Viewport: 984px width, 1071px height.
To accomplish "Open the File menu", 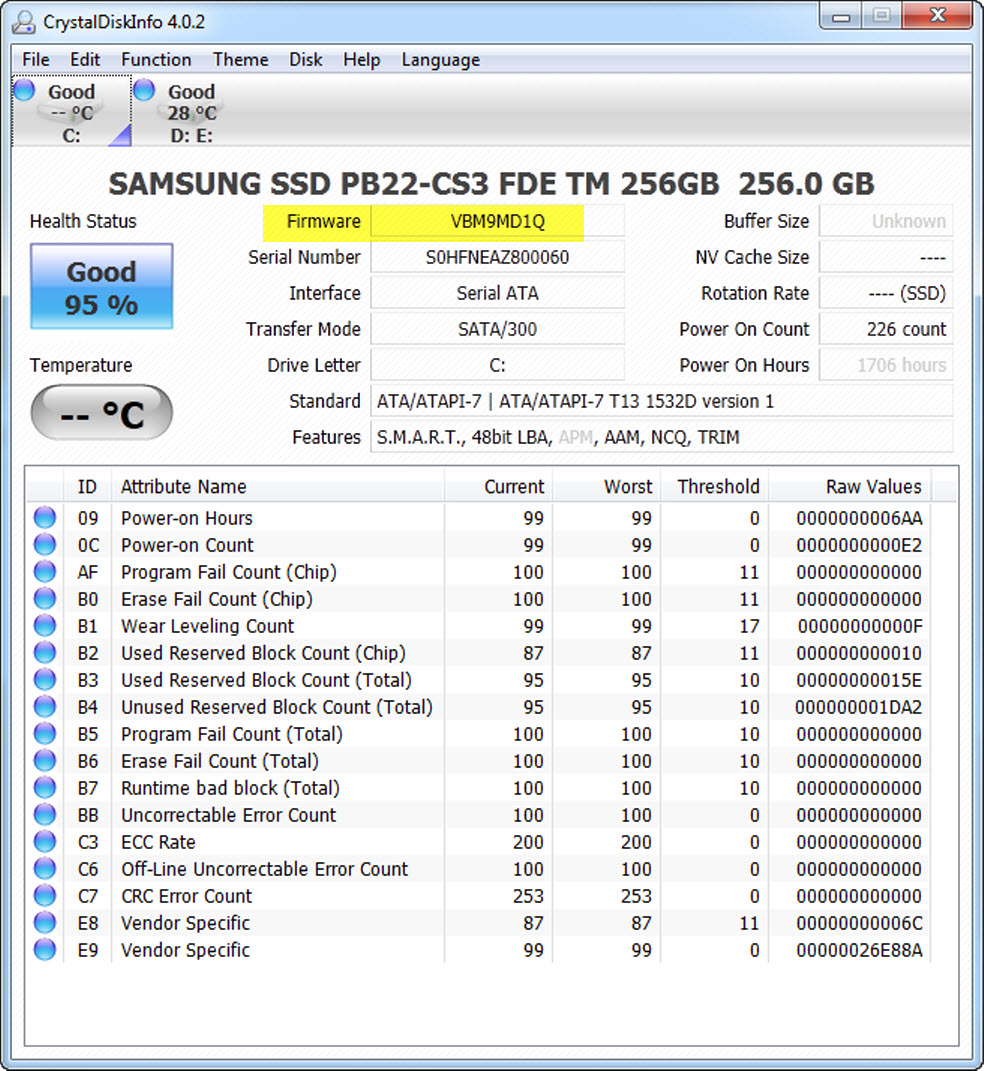I will (x=36, y=60).
